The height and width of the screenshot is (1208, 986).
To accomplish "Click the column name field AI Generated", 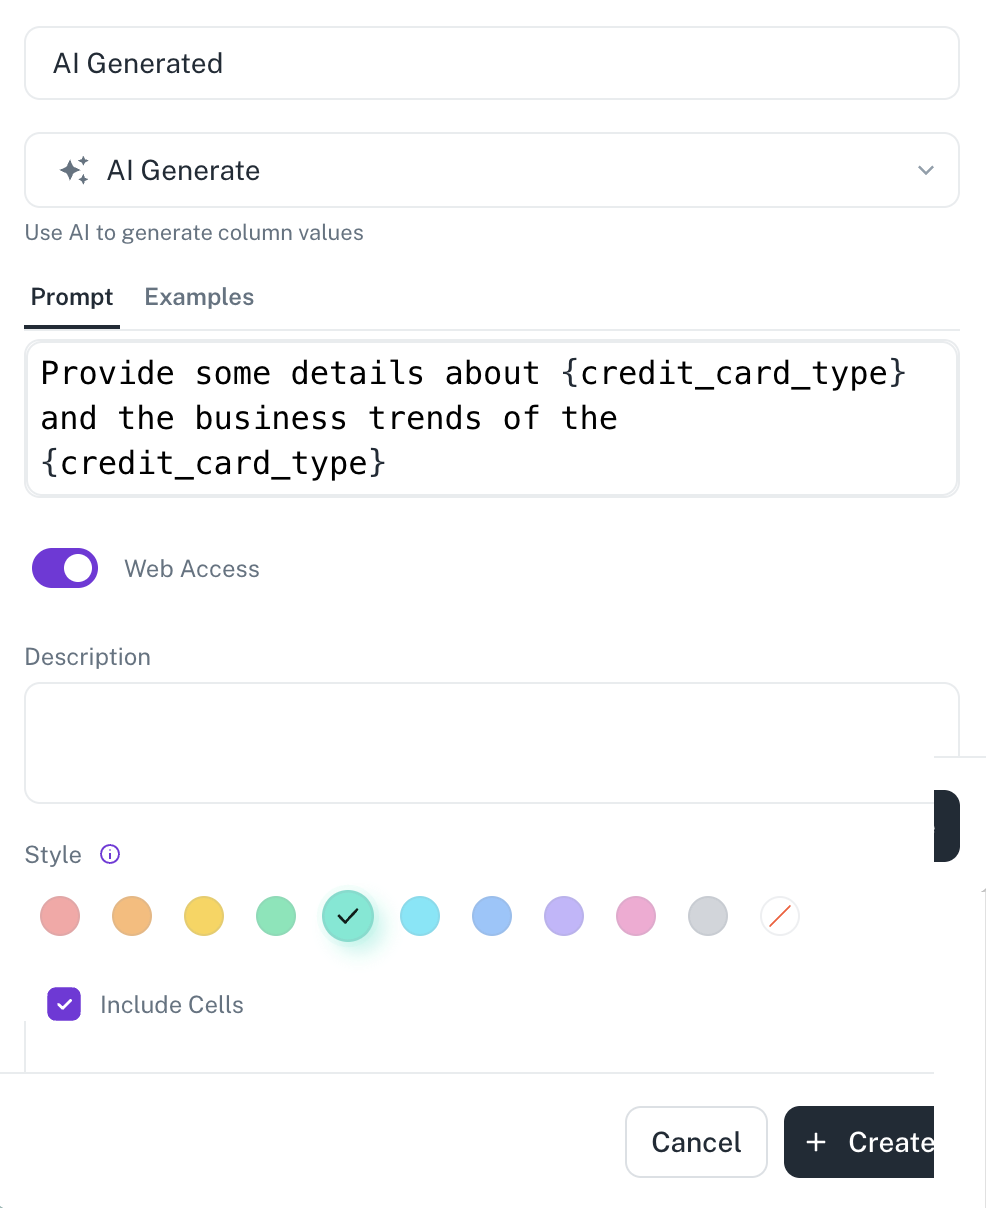I will click(x=492, y=63).
